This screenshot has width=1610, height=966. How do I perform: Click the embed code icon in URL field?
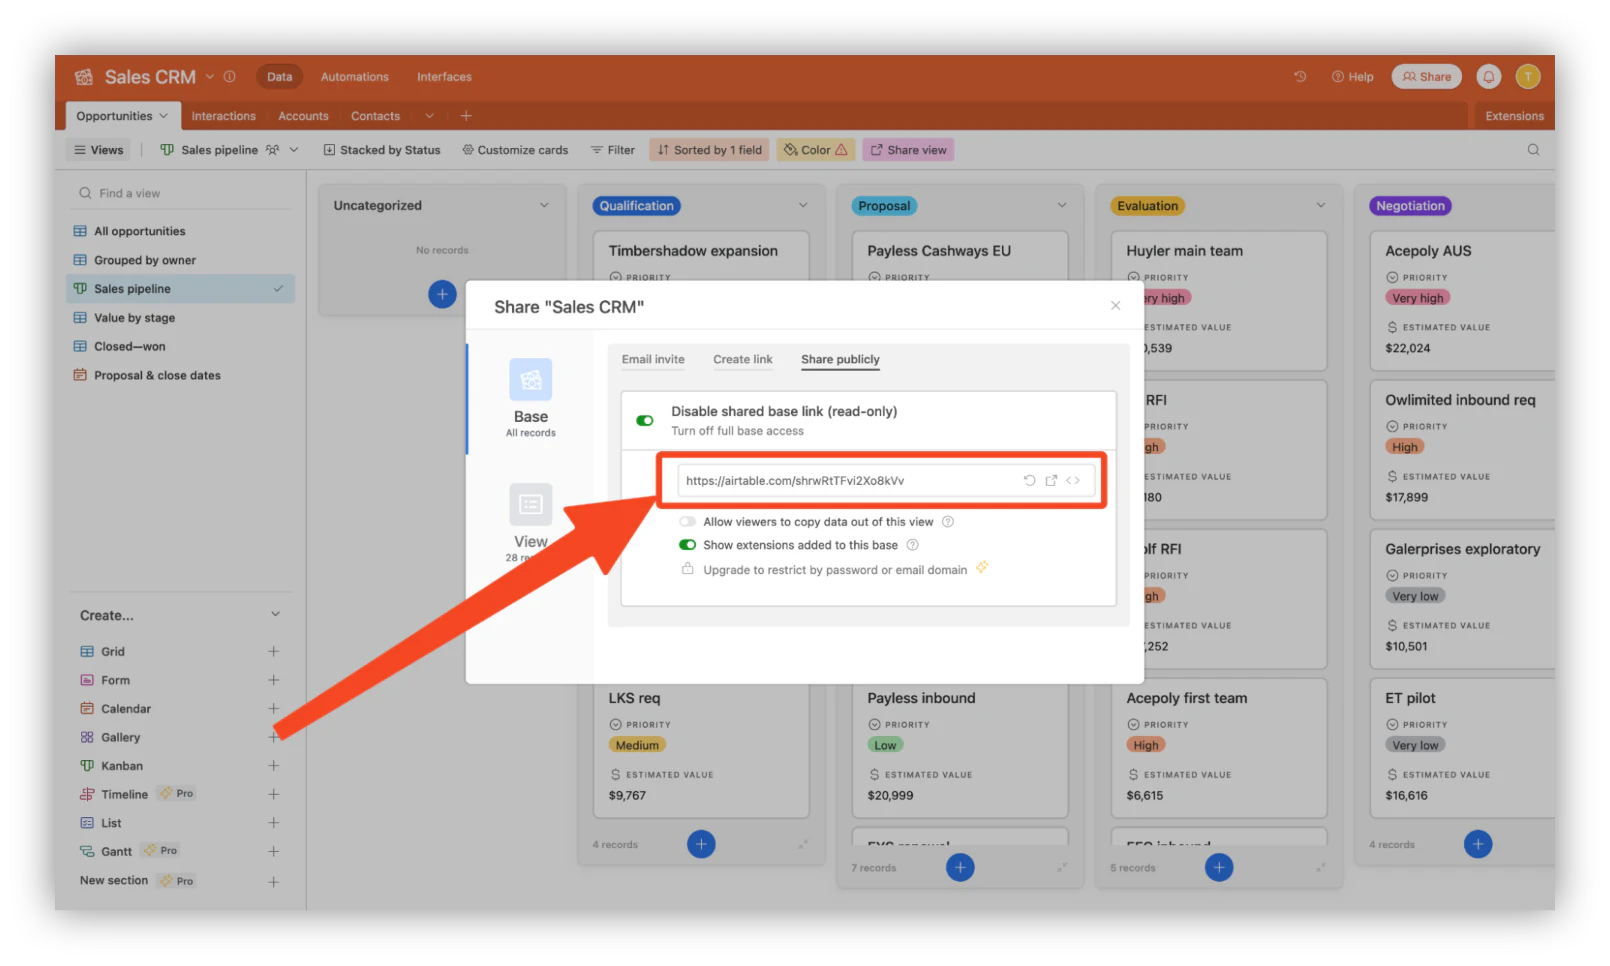(1073, 481)
